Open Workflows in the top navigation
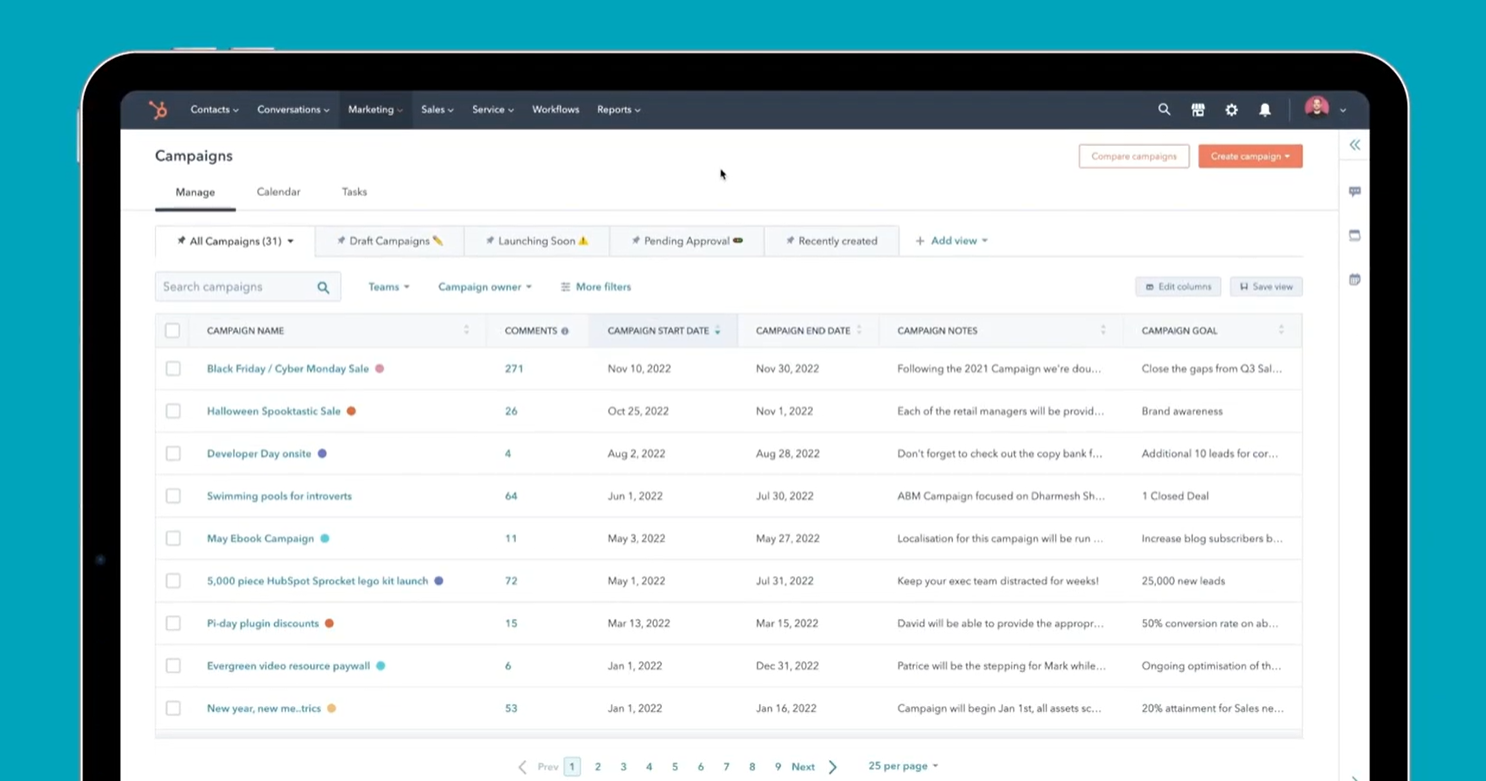The height and width of the screenshot is (781, 1486). [x=555, y=110]
